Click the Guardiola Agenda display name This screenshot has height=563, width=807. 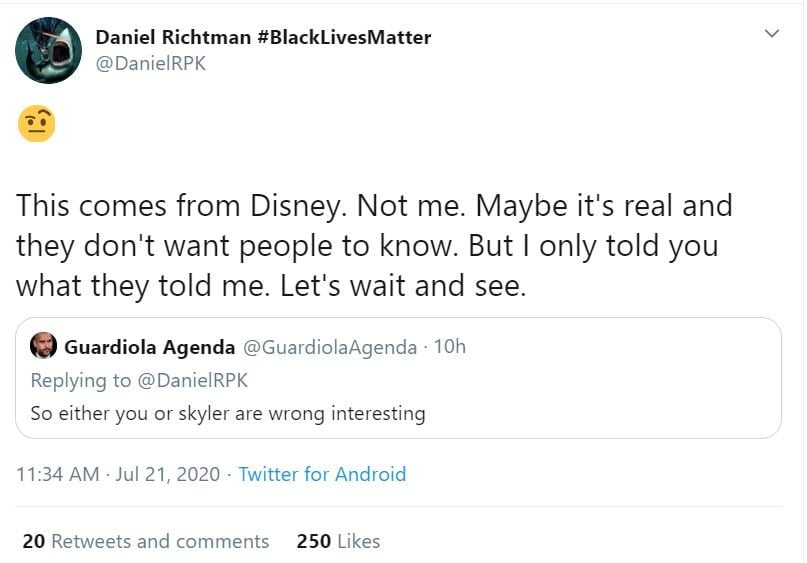click(150, 347)
